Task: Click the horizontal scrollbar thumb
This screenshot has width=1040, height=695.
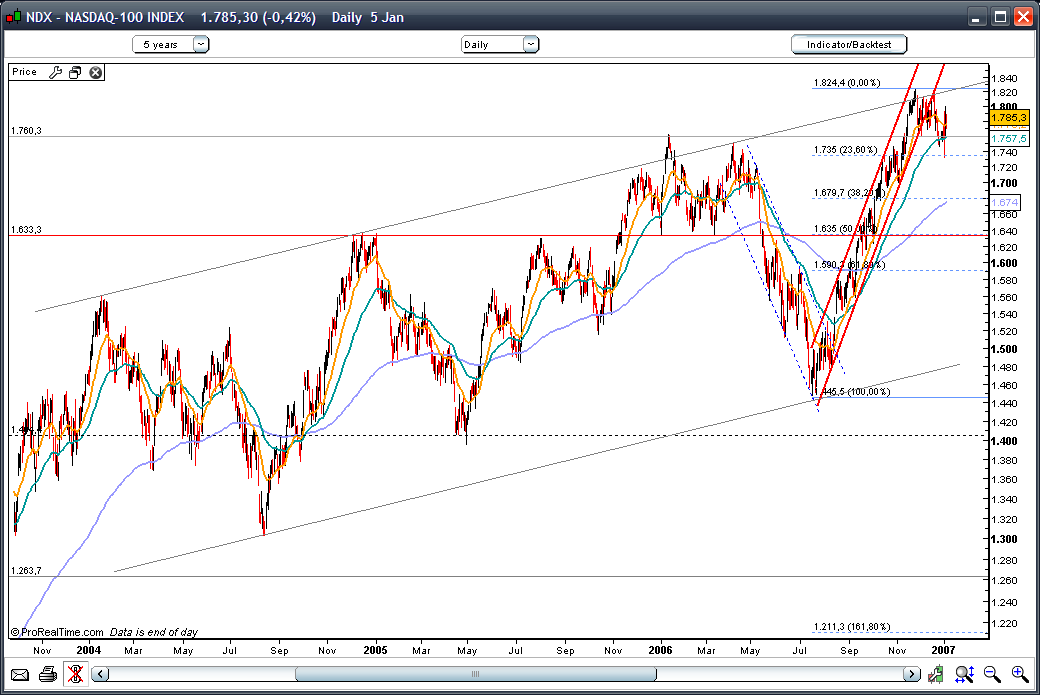Action: [x=475, y=674]
